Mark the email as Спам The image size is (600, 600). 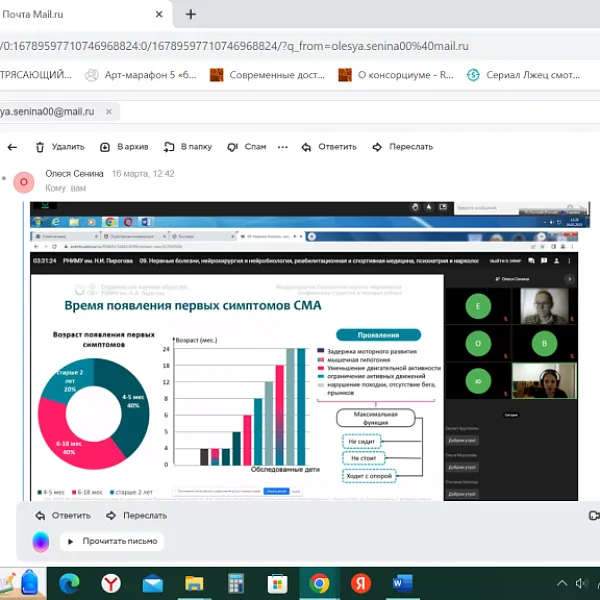[246, 147]
